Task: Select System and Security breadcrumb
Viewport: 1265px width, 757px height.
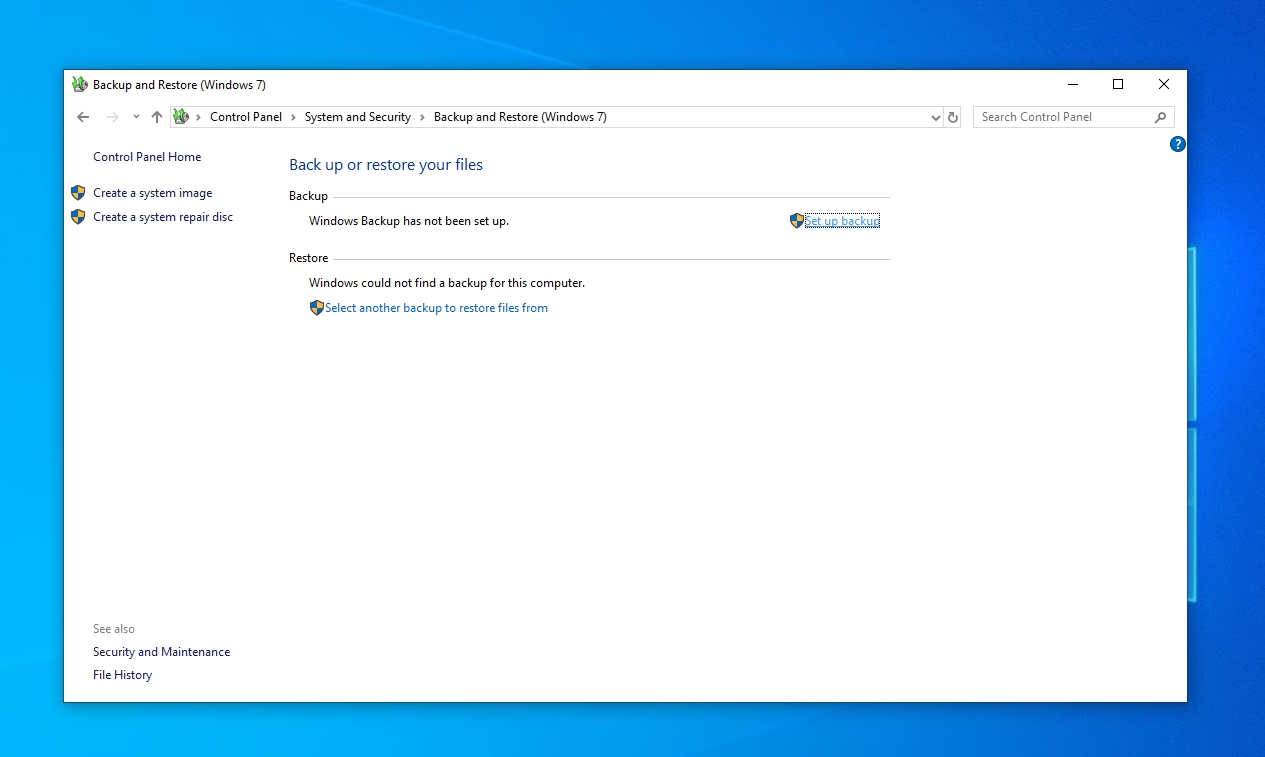Action: point(358,117)
